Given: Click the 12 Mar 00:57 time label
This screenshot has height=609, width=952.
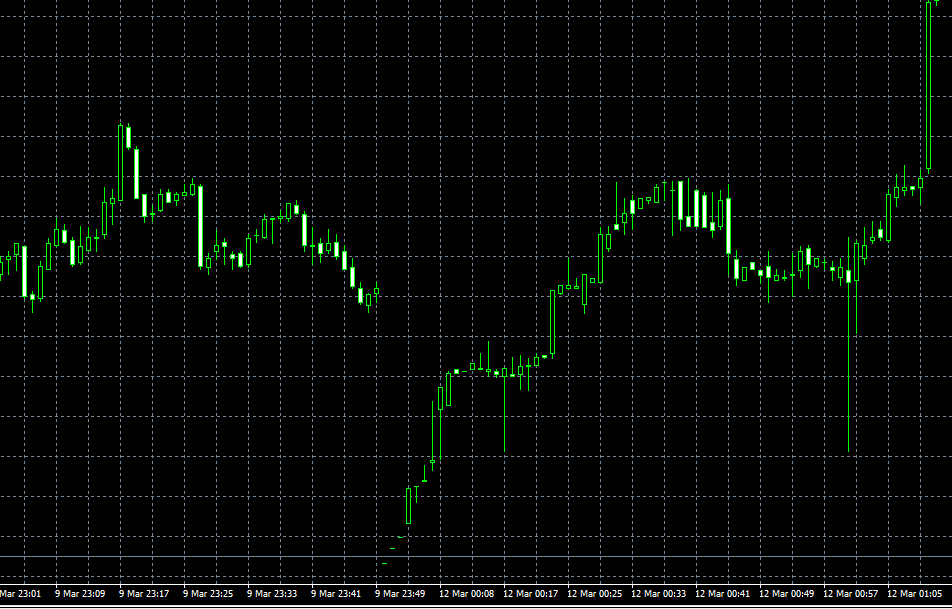Looking at the screenshot, I should [x=851, y=593].
